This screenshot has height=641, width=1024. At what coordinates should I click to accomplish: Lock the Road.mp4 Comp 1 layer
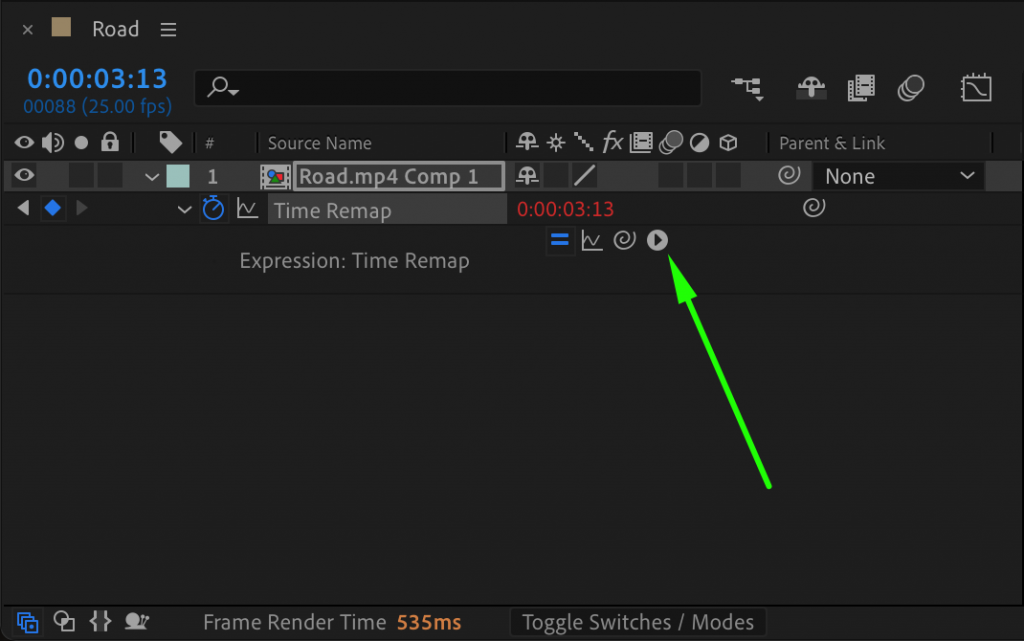coord(108,176)
